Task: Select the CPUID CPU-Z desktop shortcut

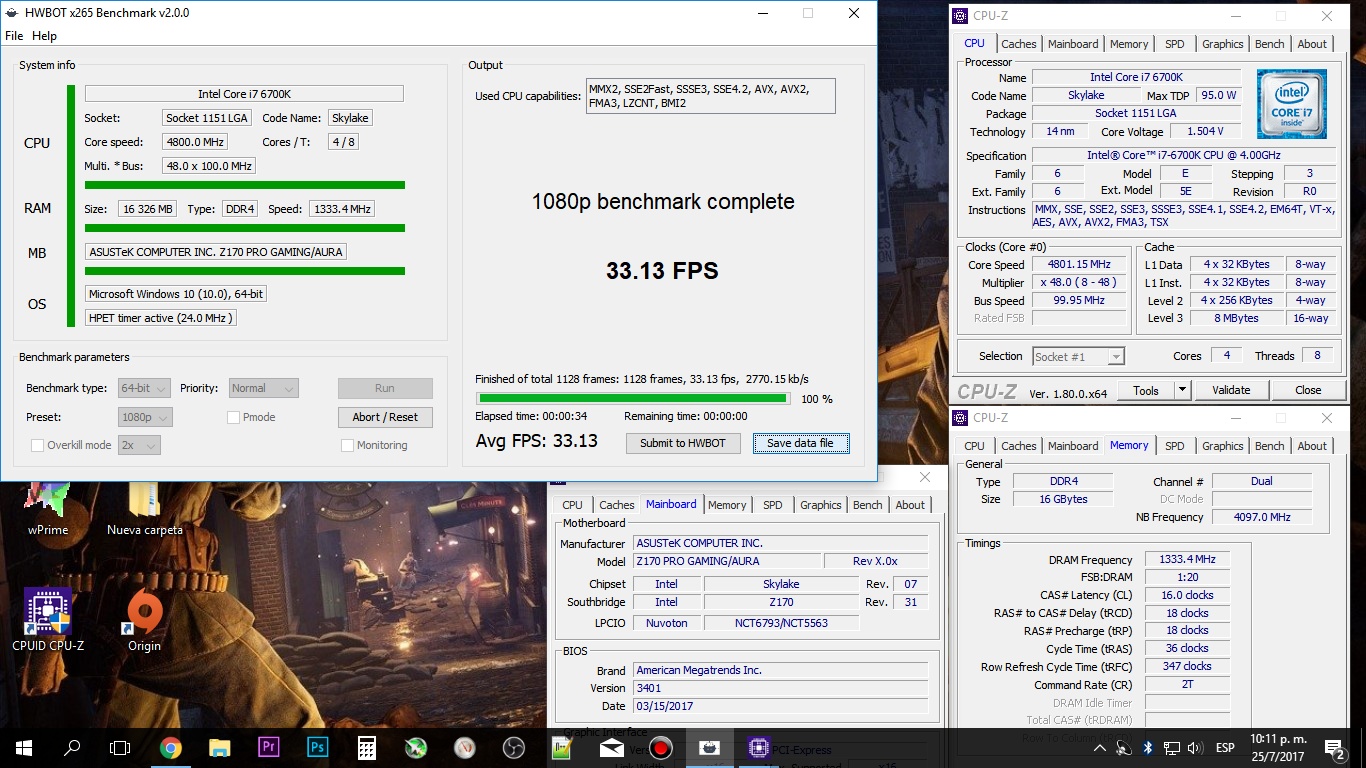Action: pyautogui.click(x=48, y=620)
